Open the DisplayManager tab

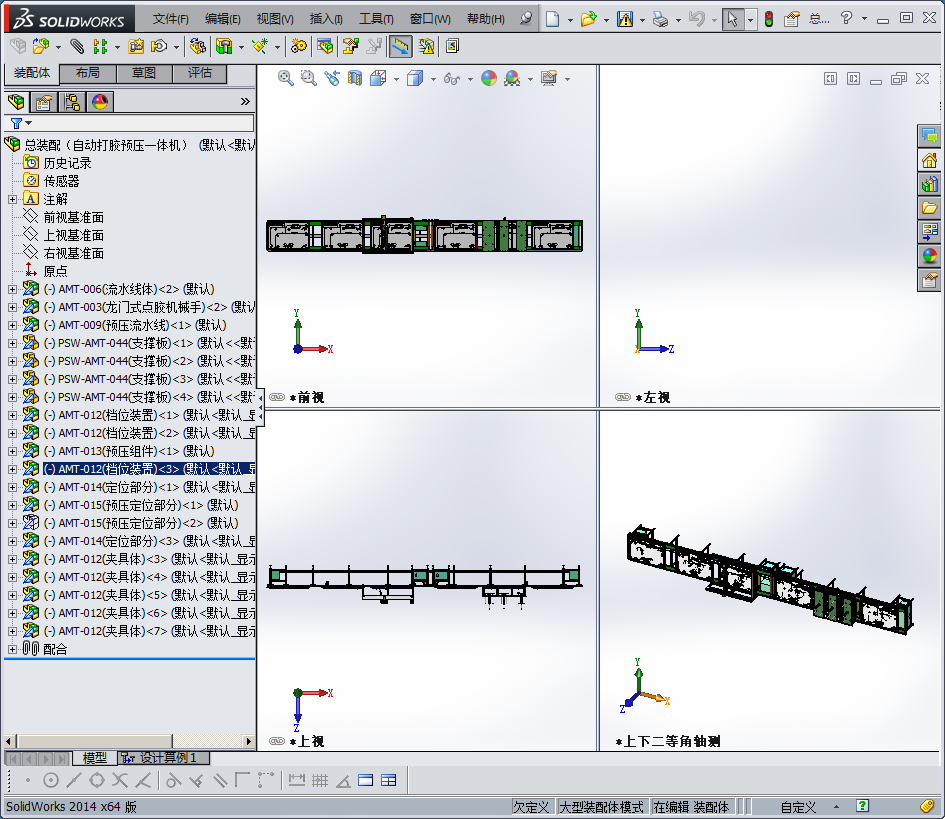point(100,102)
